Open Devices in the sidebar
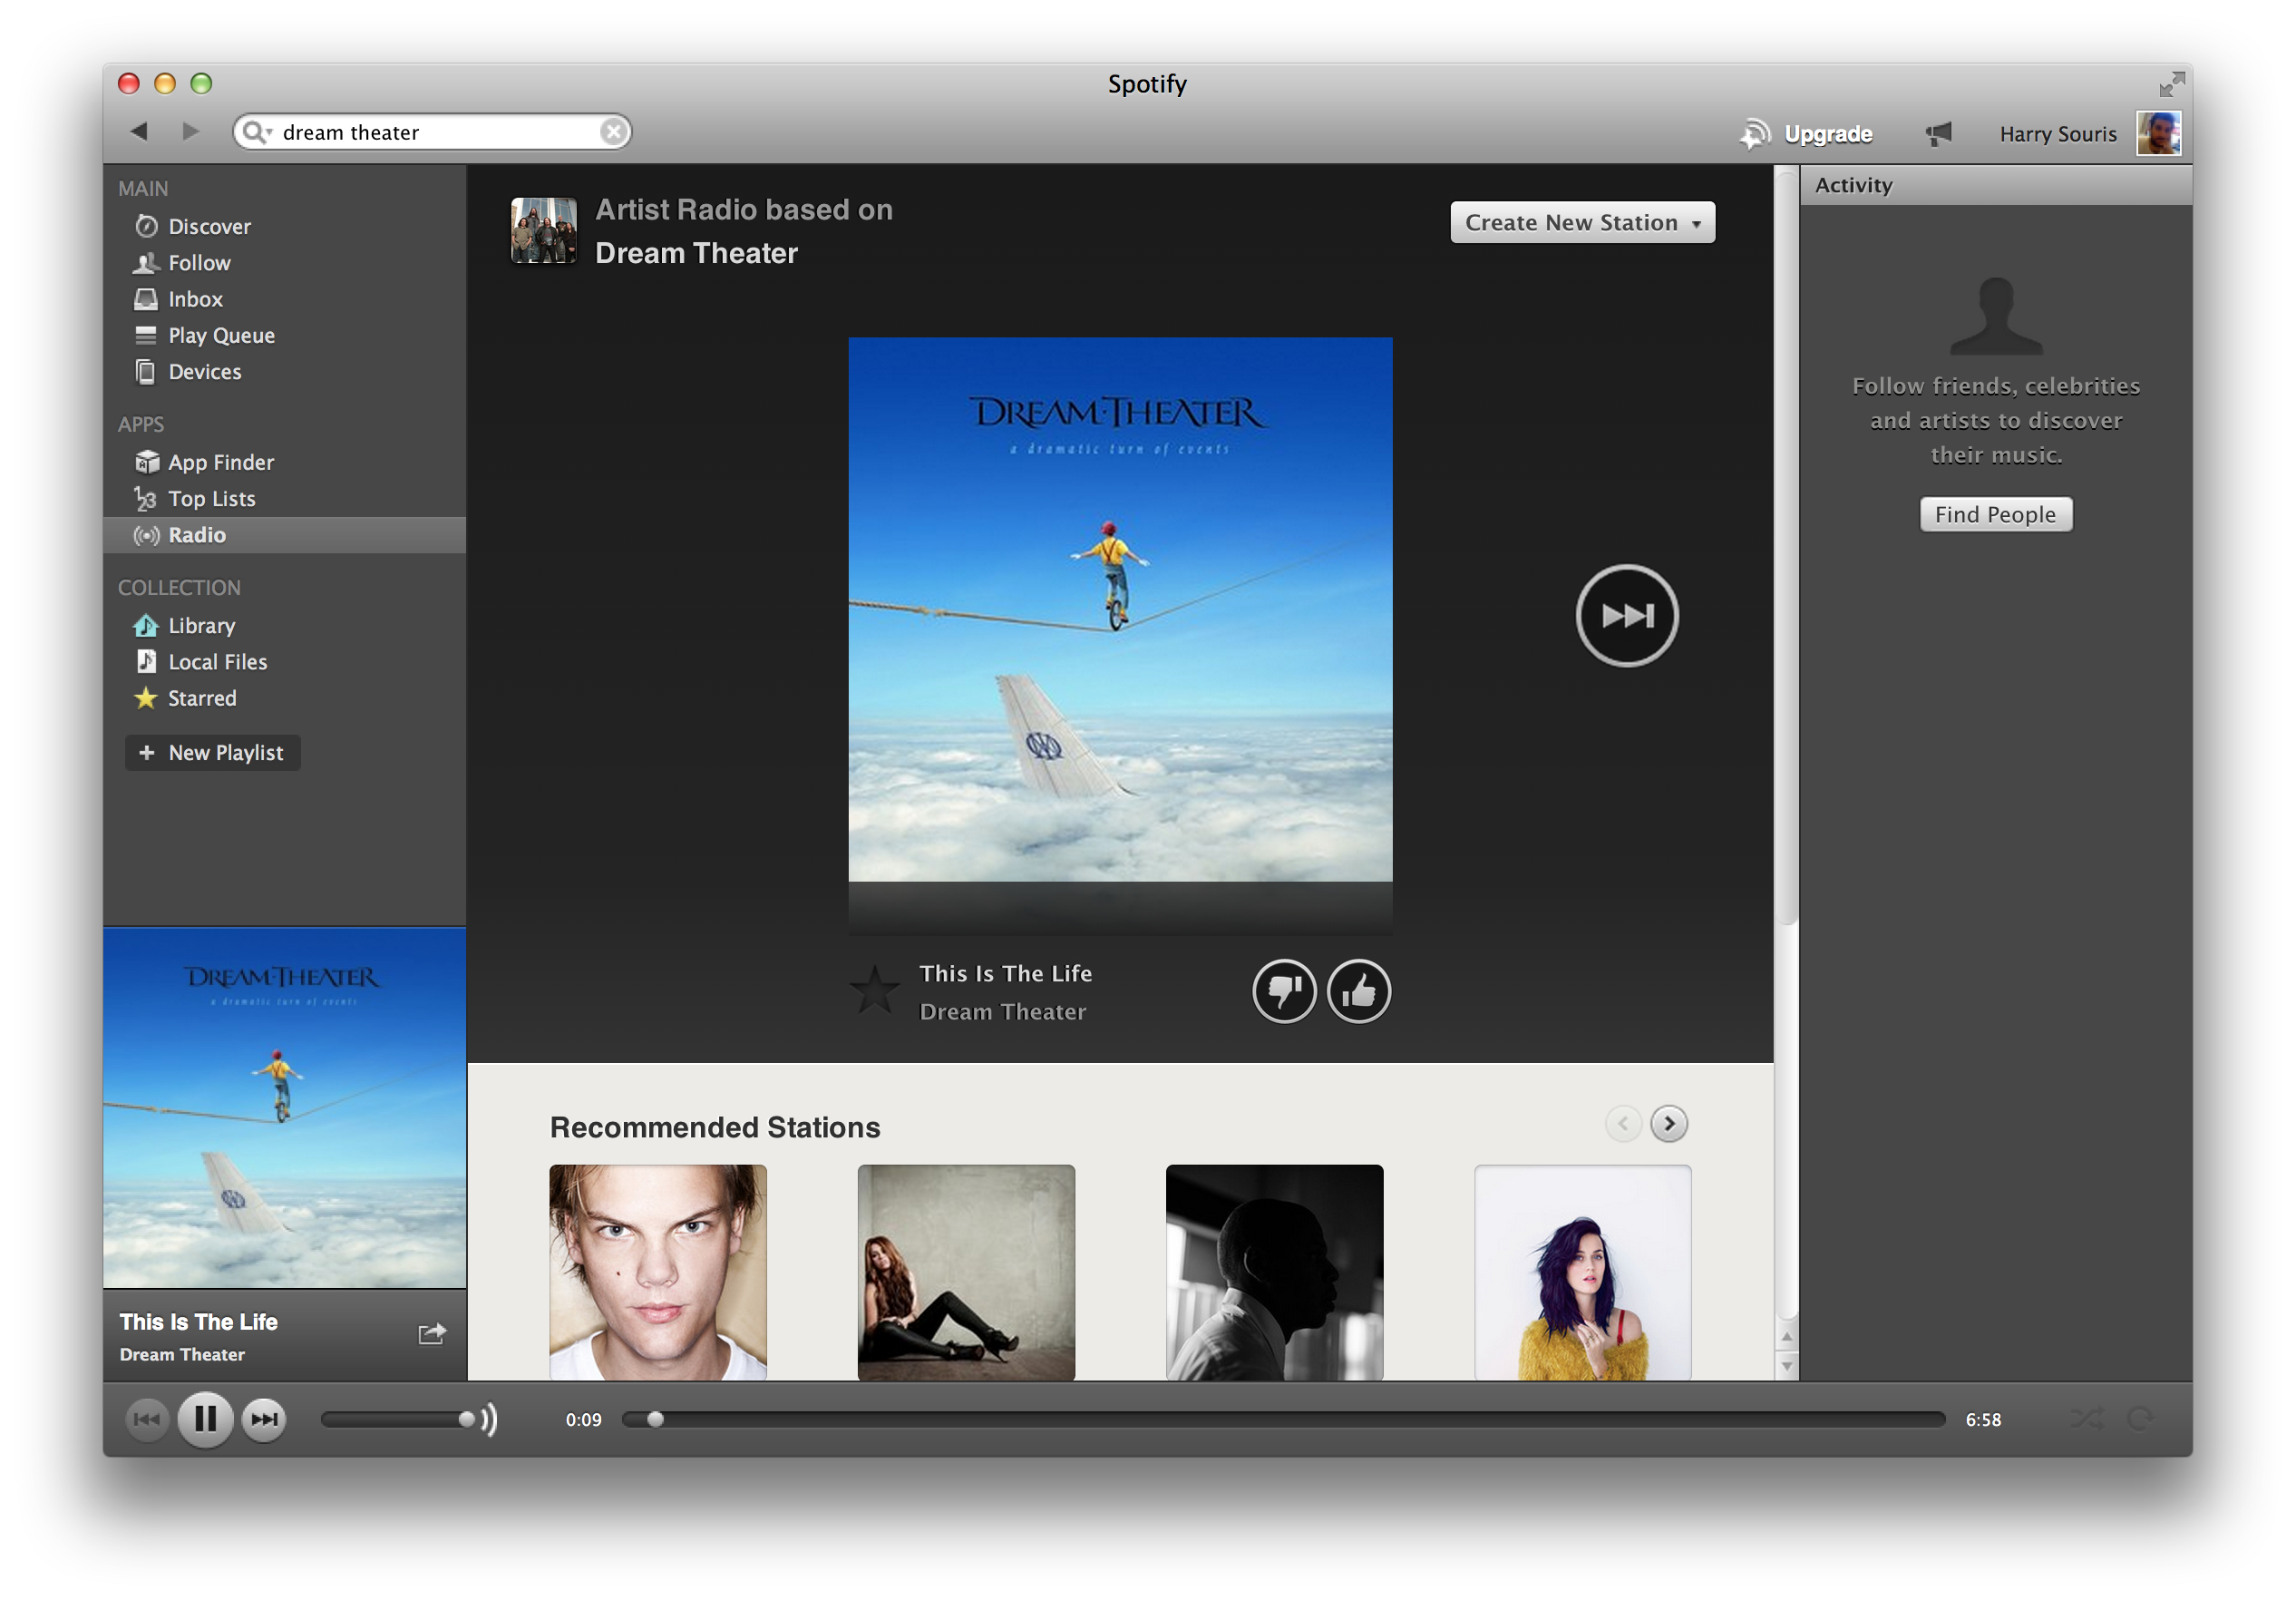 click(x=284, y=372)
